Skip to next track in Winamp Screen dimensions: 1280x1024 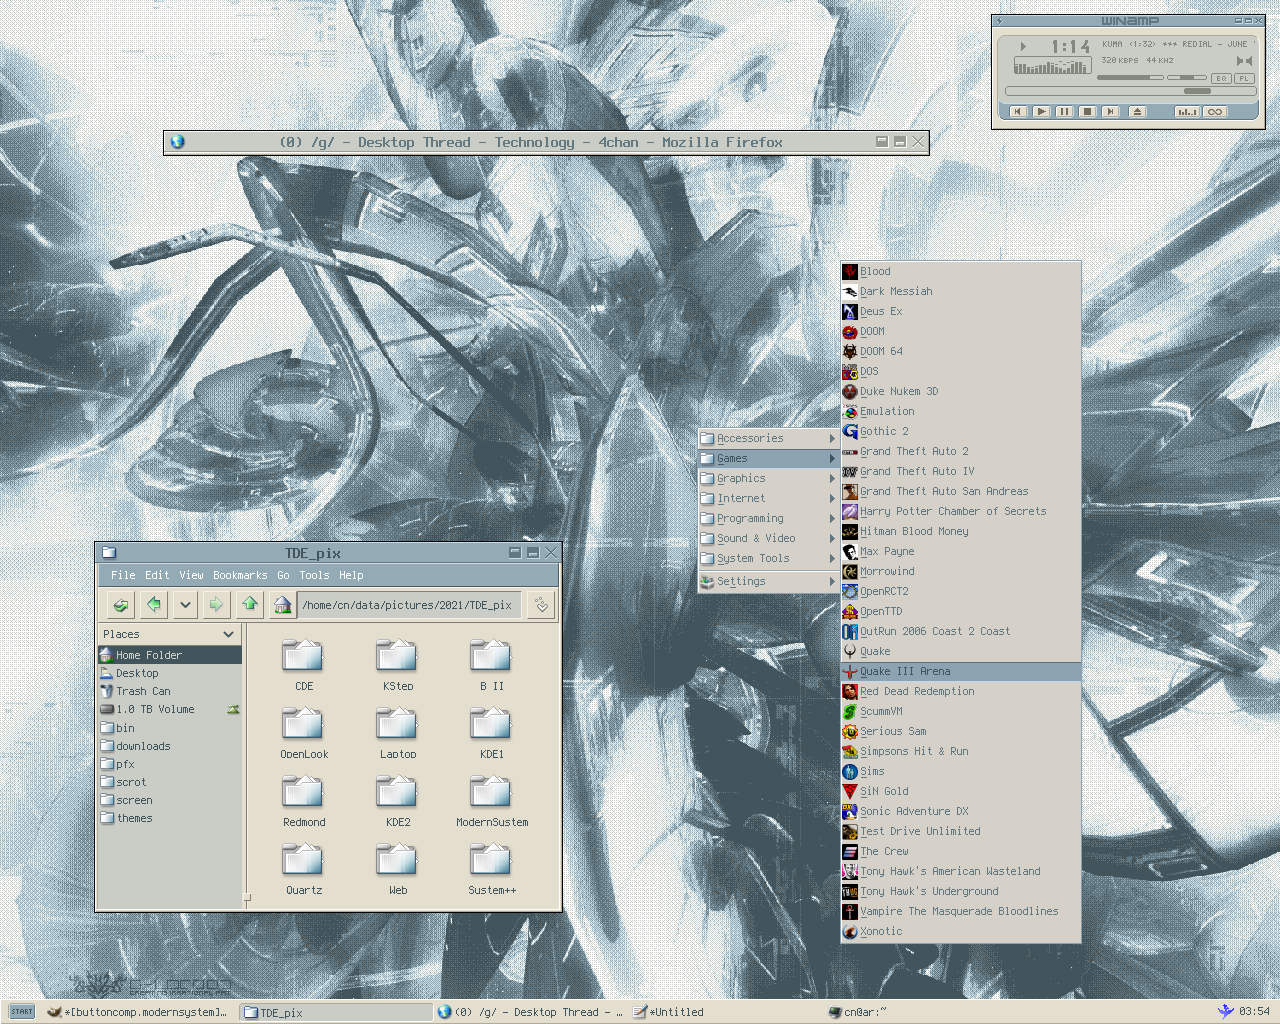pyautogui.click(x=1110, y=112)
